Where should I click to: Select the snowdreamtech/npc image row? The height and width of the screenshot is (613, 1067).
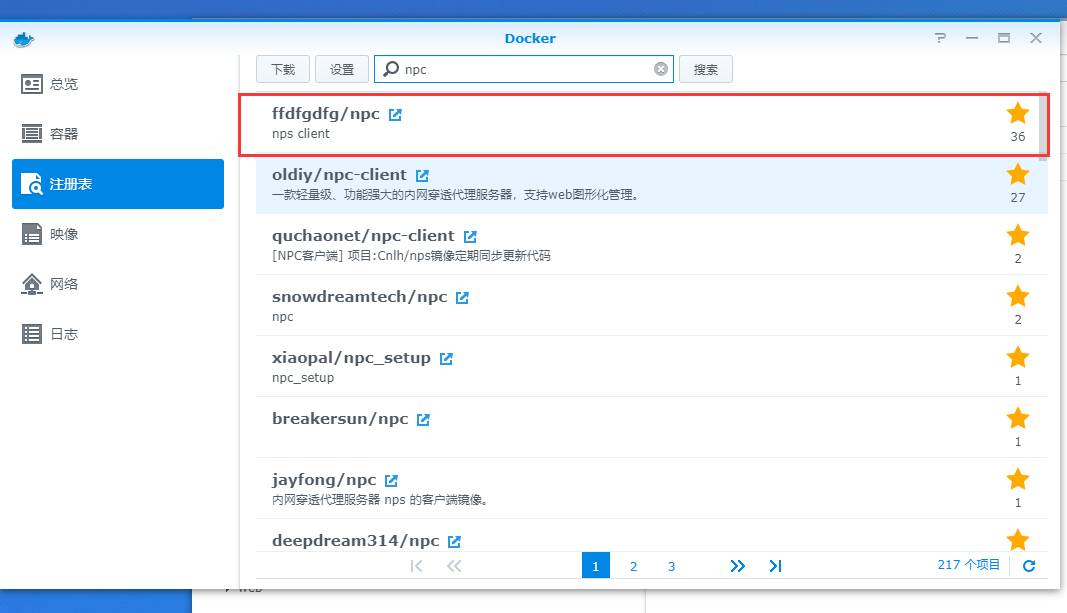click(651, 306)
